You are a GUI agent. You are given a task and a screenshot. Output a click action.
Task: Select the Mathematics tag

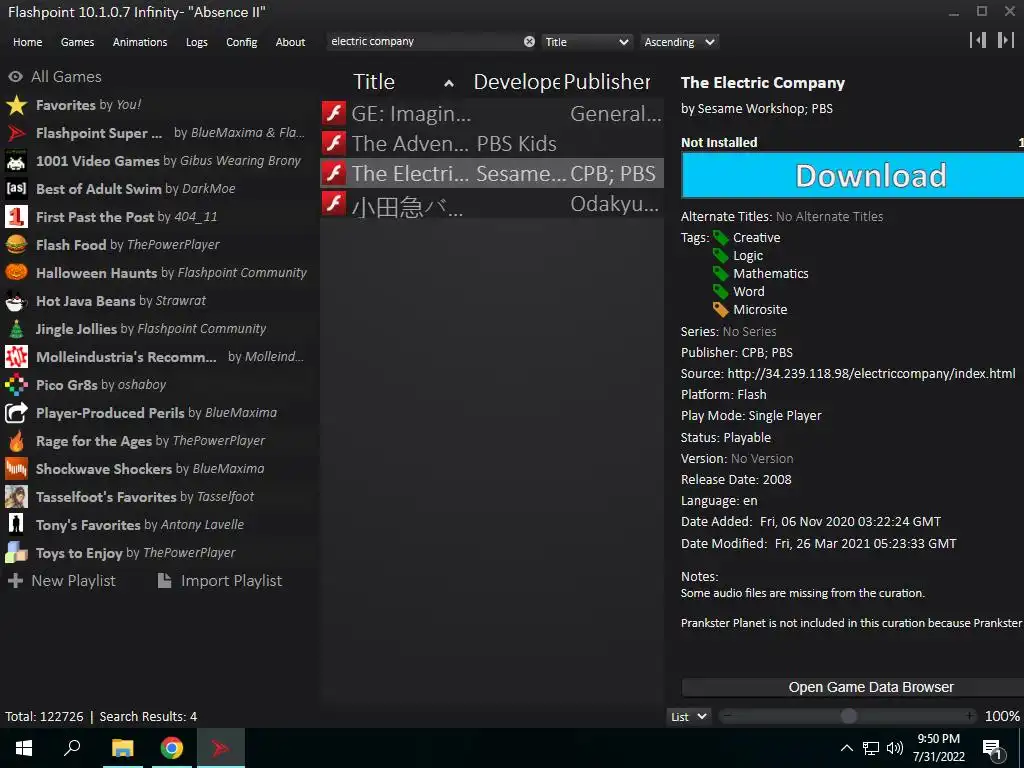click(771, 274)
